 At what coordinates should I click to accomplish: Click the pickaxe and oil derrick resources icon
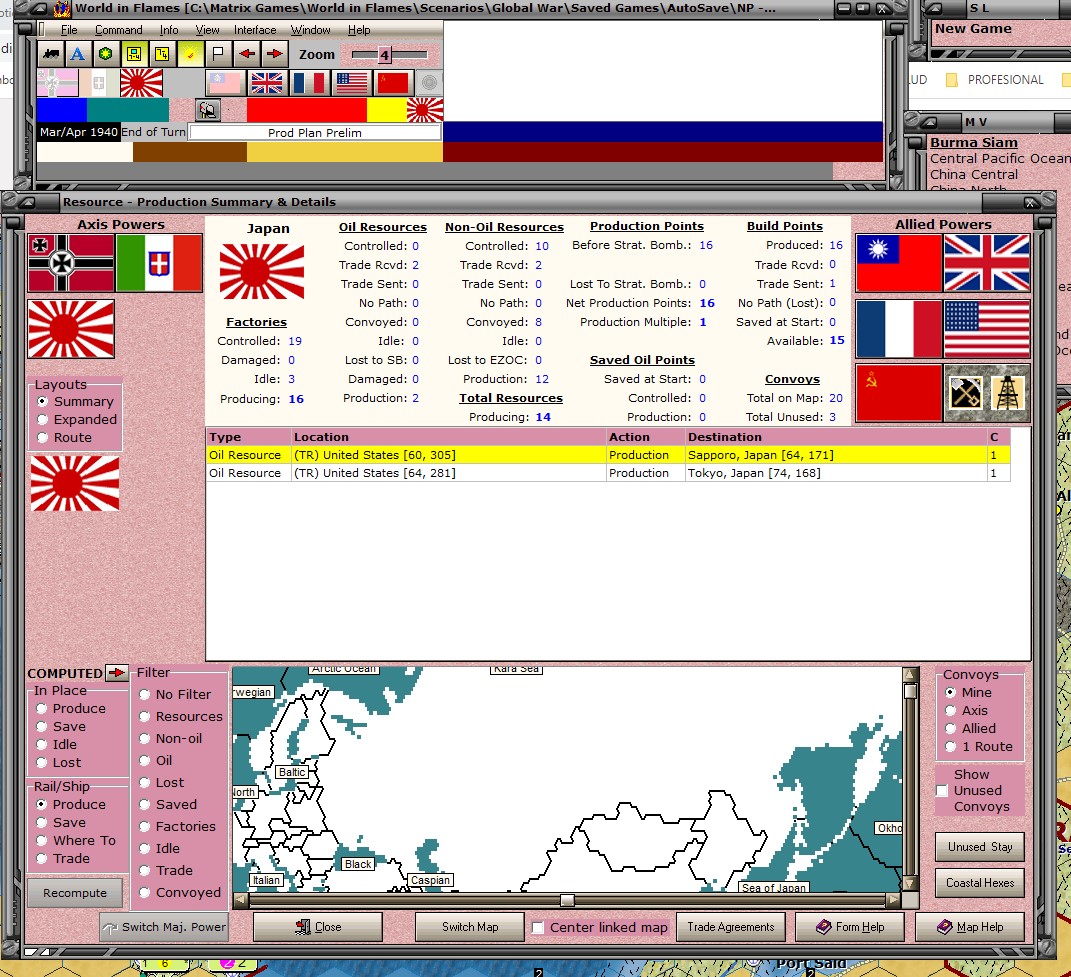click(x=987, y=393)
